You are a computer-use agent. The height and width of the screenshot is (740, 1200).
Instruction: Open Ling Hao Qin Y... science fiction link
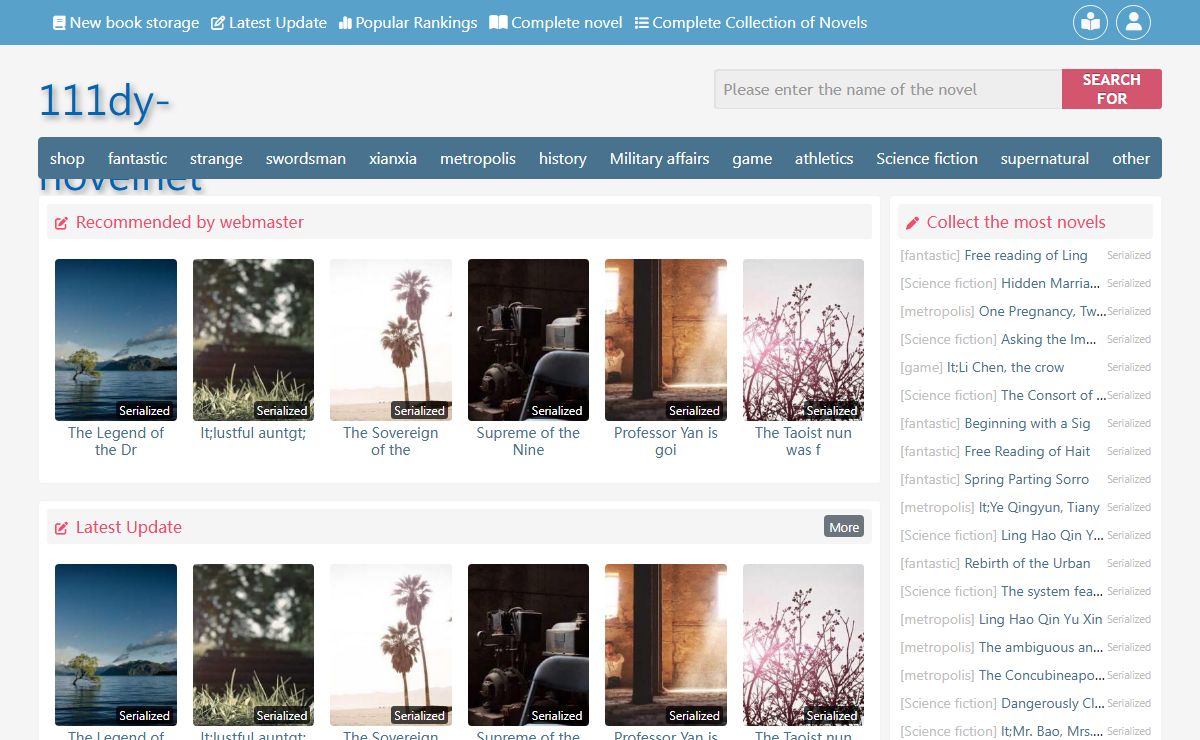click(x=1053, y=535)
